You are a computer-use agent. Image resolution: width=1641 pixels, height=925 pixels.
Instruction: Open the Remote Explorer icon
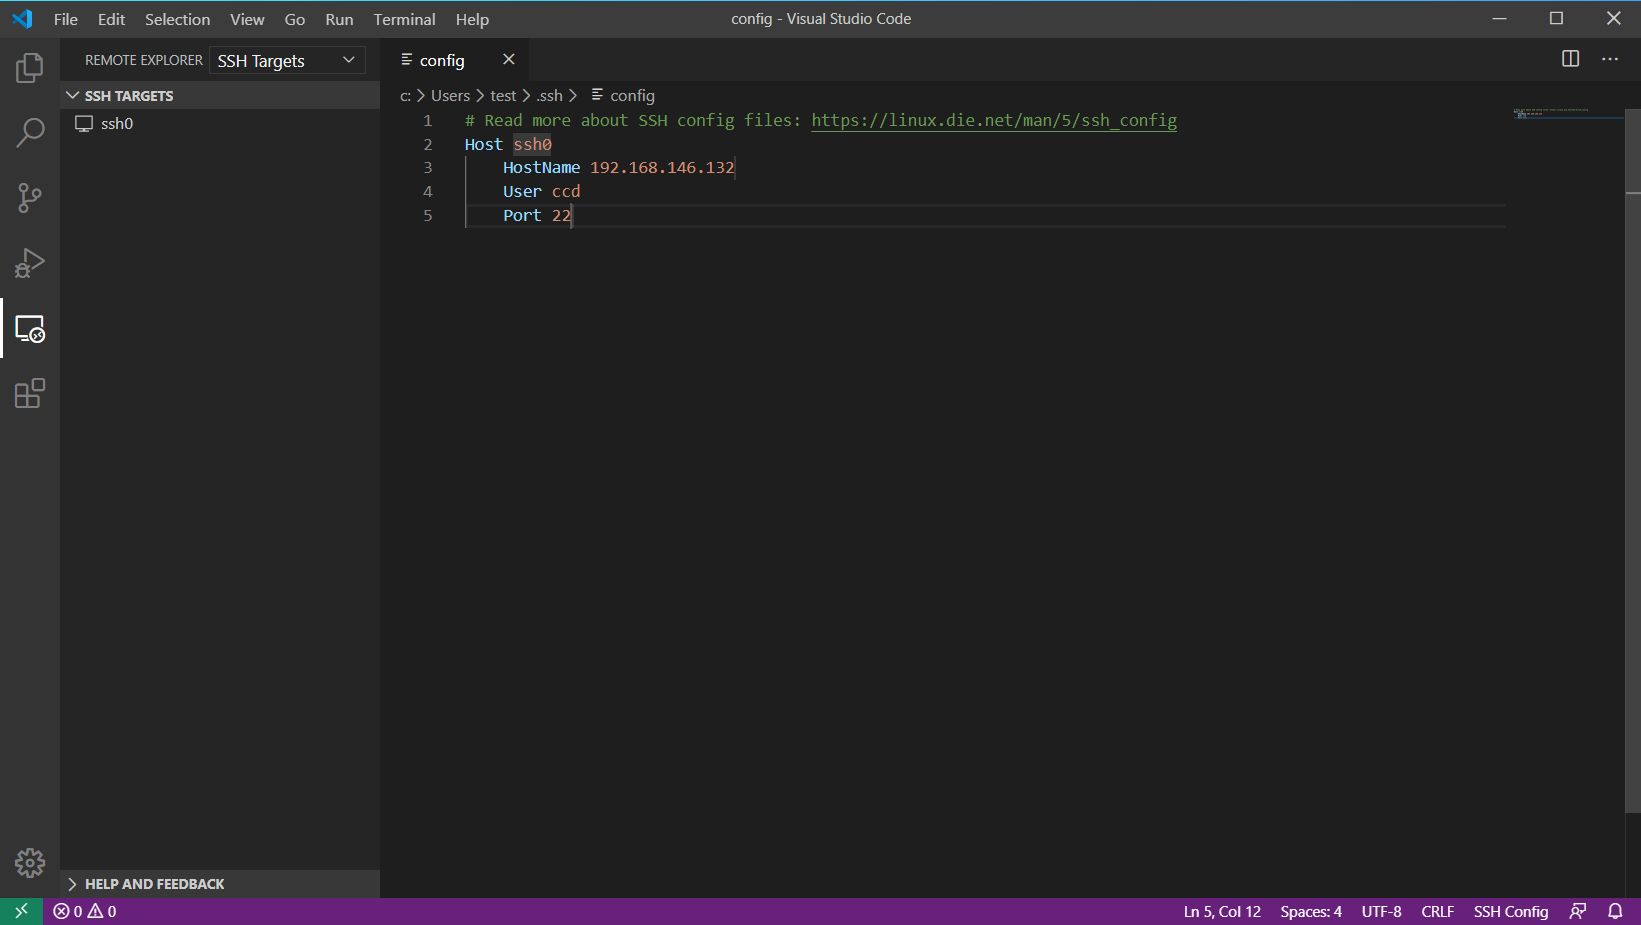point(29,329)
